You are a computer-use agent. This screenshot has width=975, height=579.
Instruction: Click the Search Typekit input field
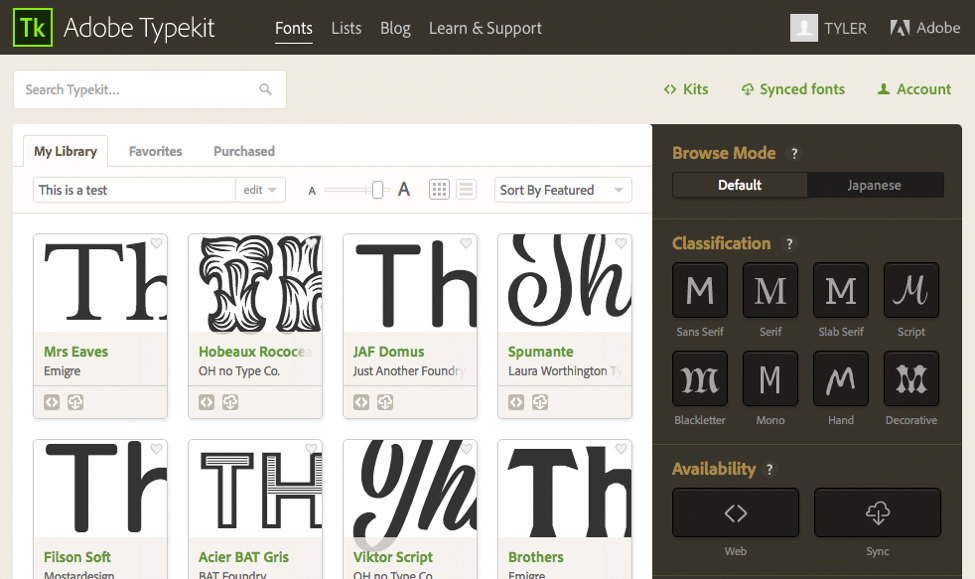coord(150,90)
